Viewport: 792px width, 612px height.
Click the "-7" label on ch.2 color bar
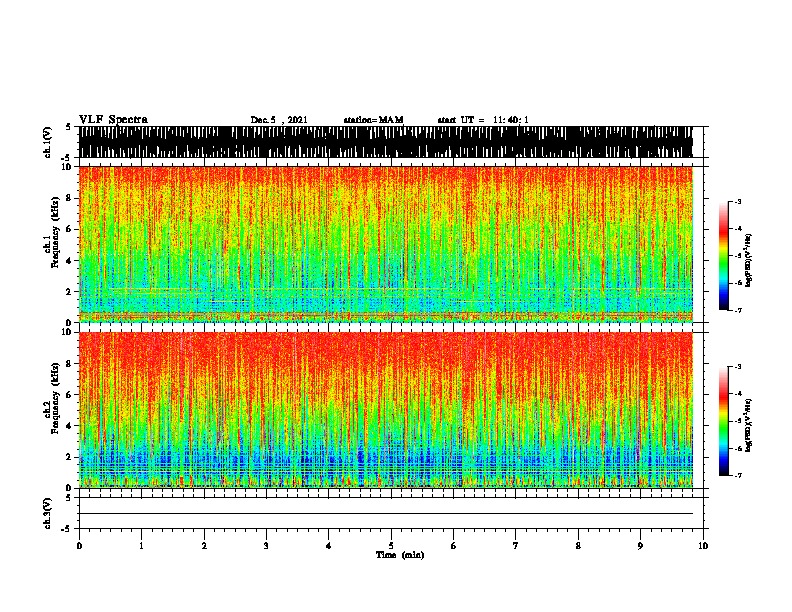pos(737,476)
